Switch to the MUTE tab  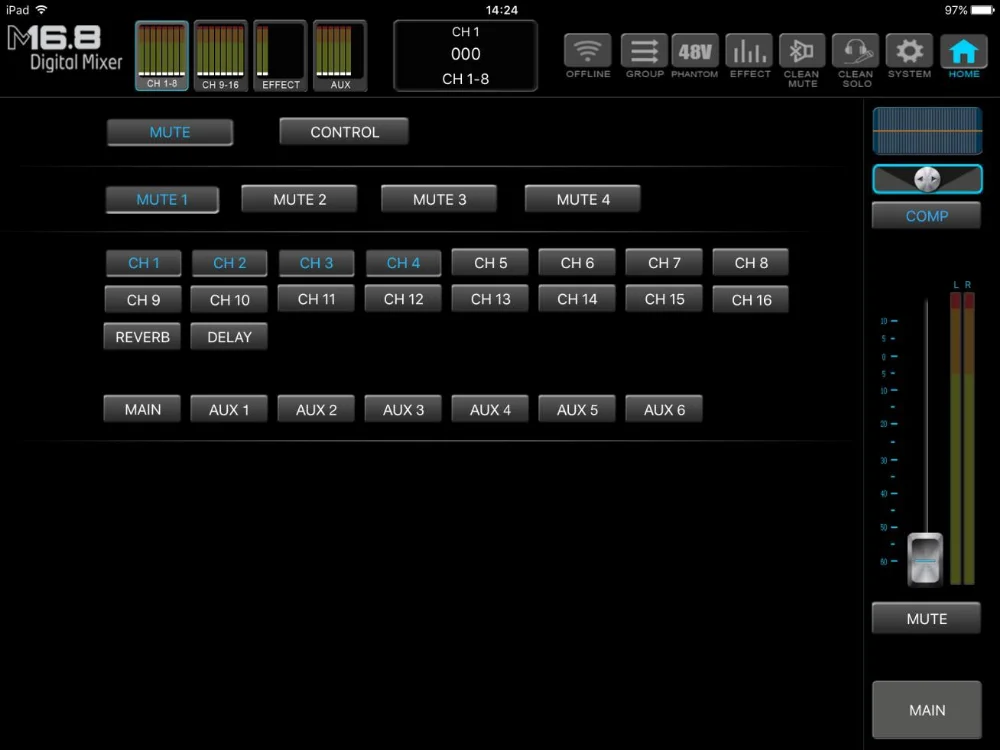170,132
